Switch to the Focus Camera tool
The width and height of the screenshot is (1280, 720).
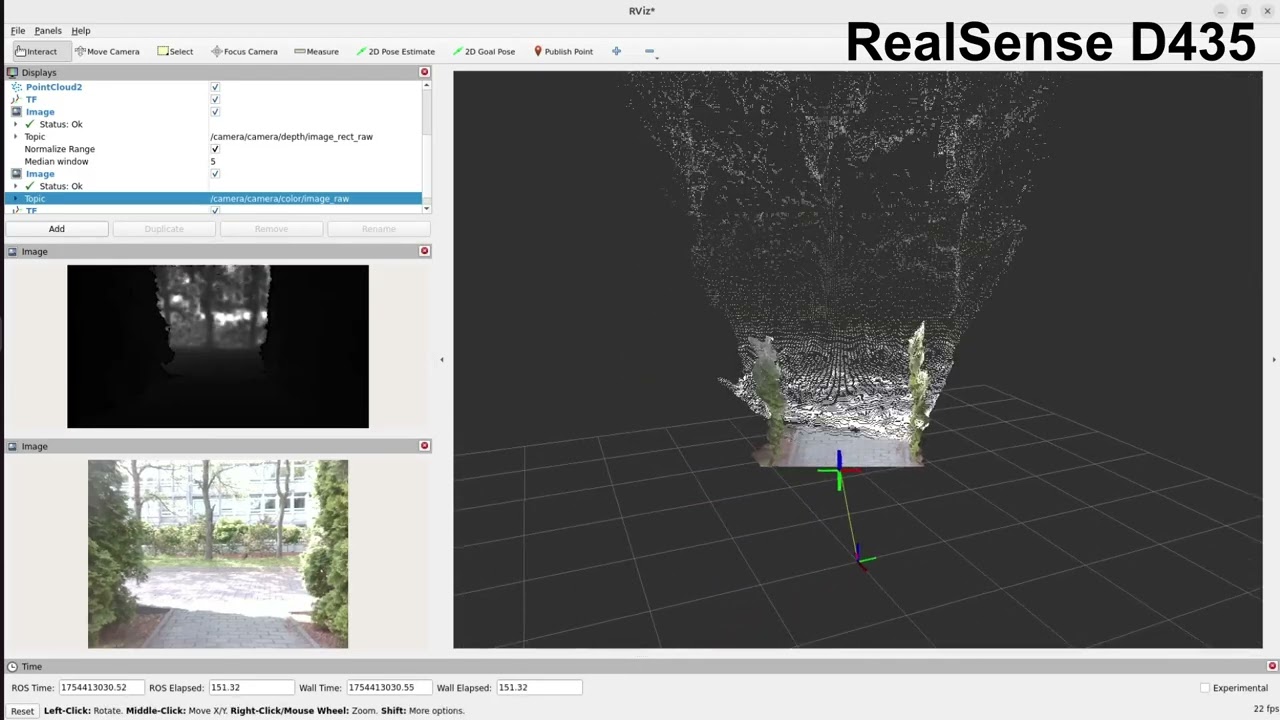click(x=244, y=51)
